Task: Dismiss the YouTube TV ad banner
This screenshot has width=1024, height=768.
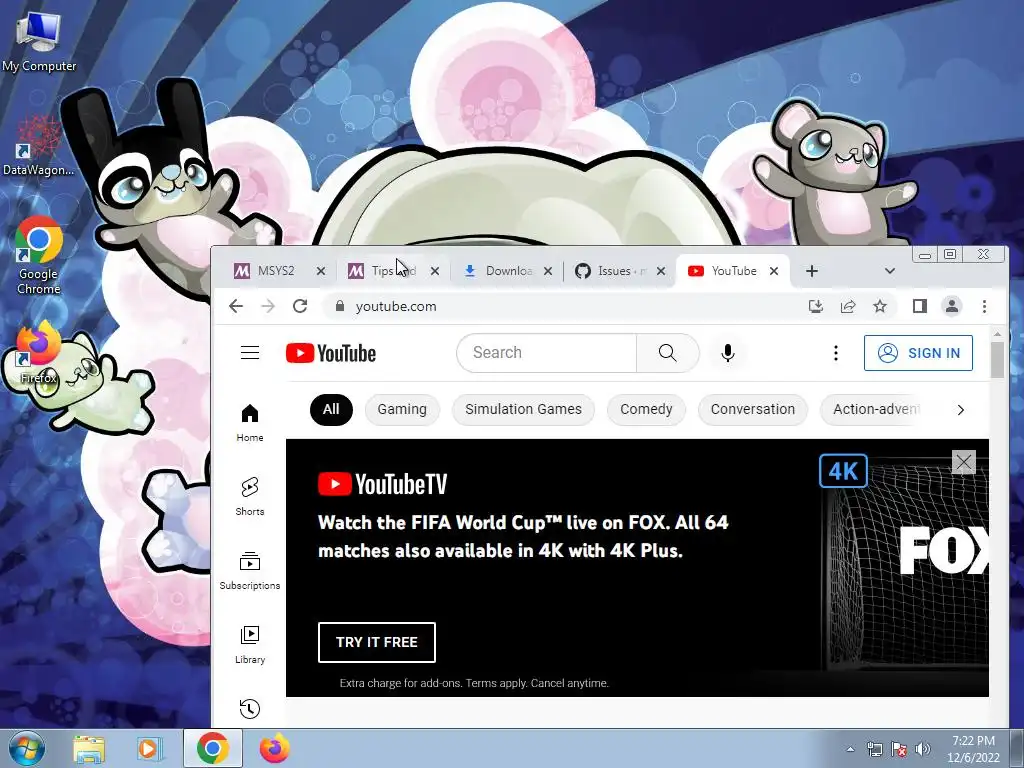Action: point(963,462)
